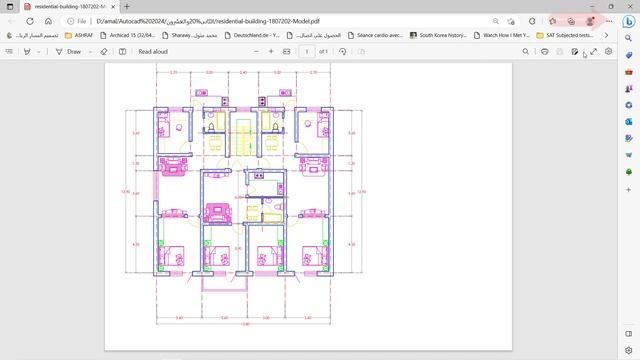Open sidebar Outlook icon
640x360 pixels.
(x=629, y=122)
